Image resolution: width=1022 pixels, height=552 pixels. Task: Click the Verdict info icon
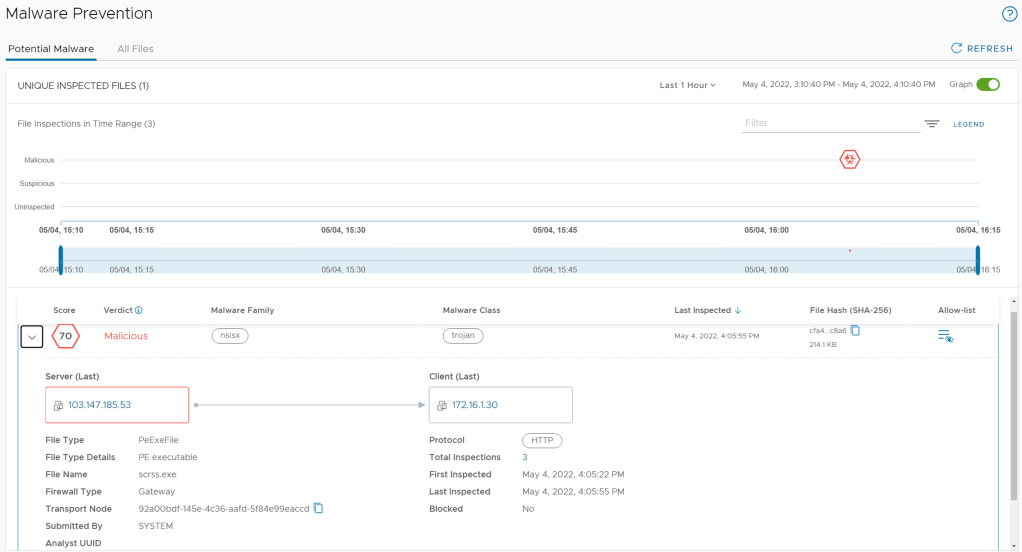pos(138,310)
